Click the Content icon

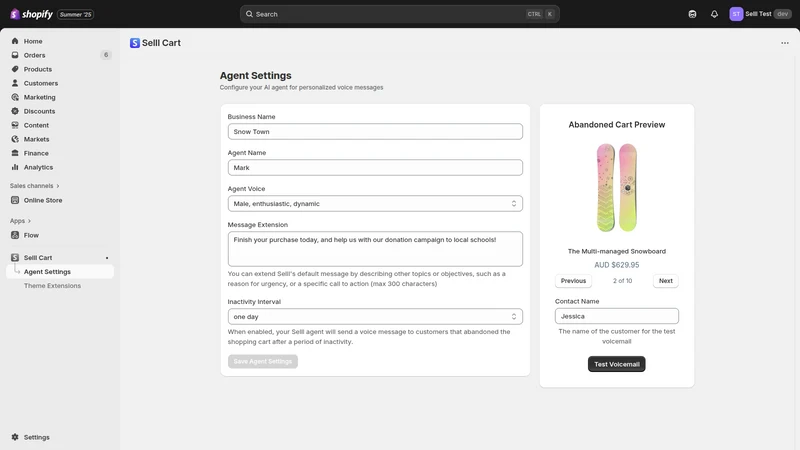point(15,125)
